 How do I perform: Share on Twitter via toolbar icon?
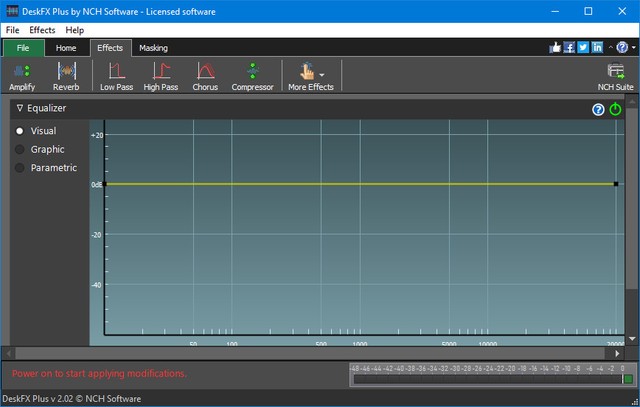point(583,47)
